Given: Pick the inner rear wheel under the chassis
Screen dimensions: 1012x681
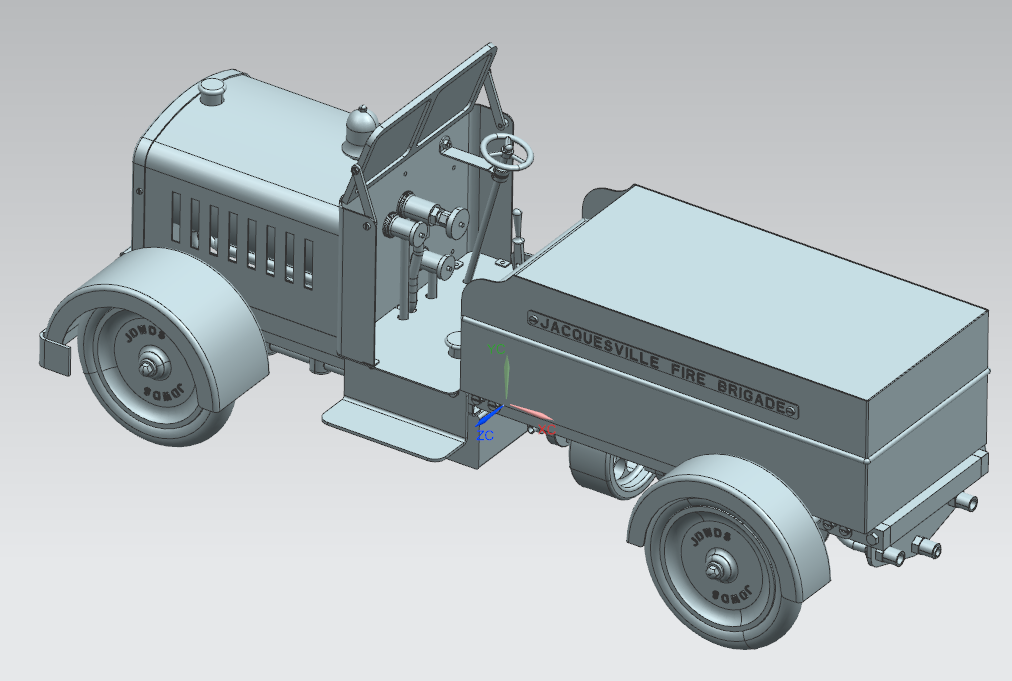Looking at the screenshot, I should tap(613, 471).
